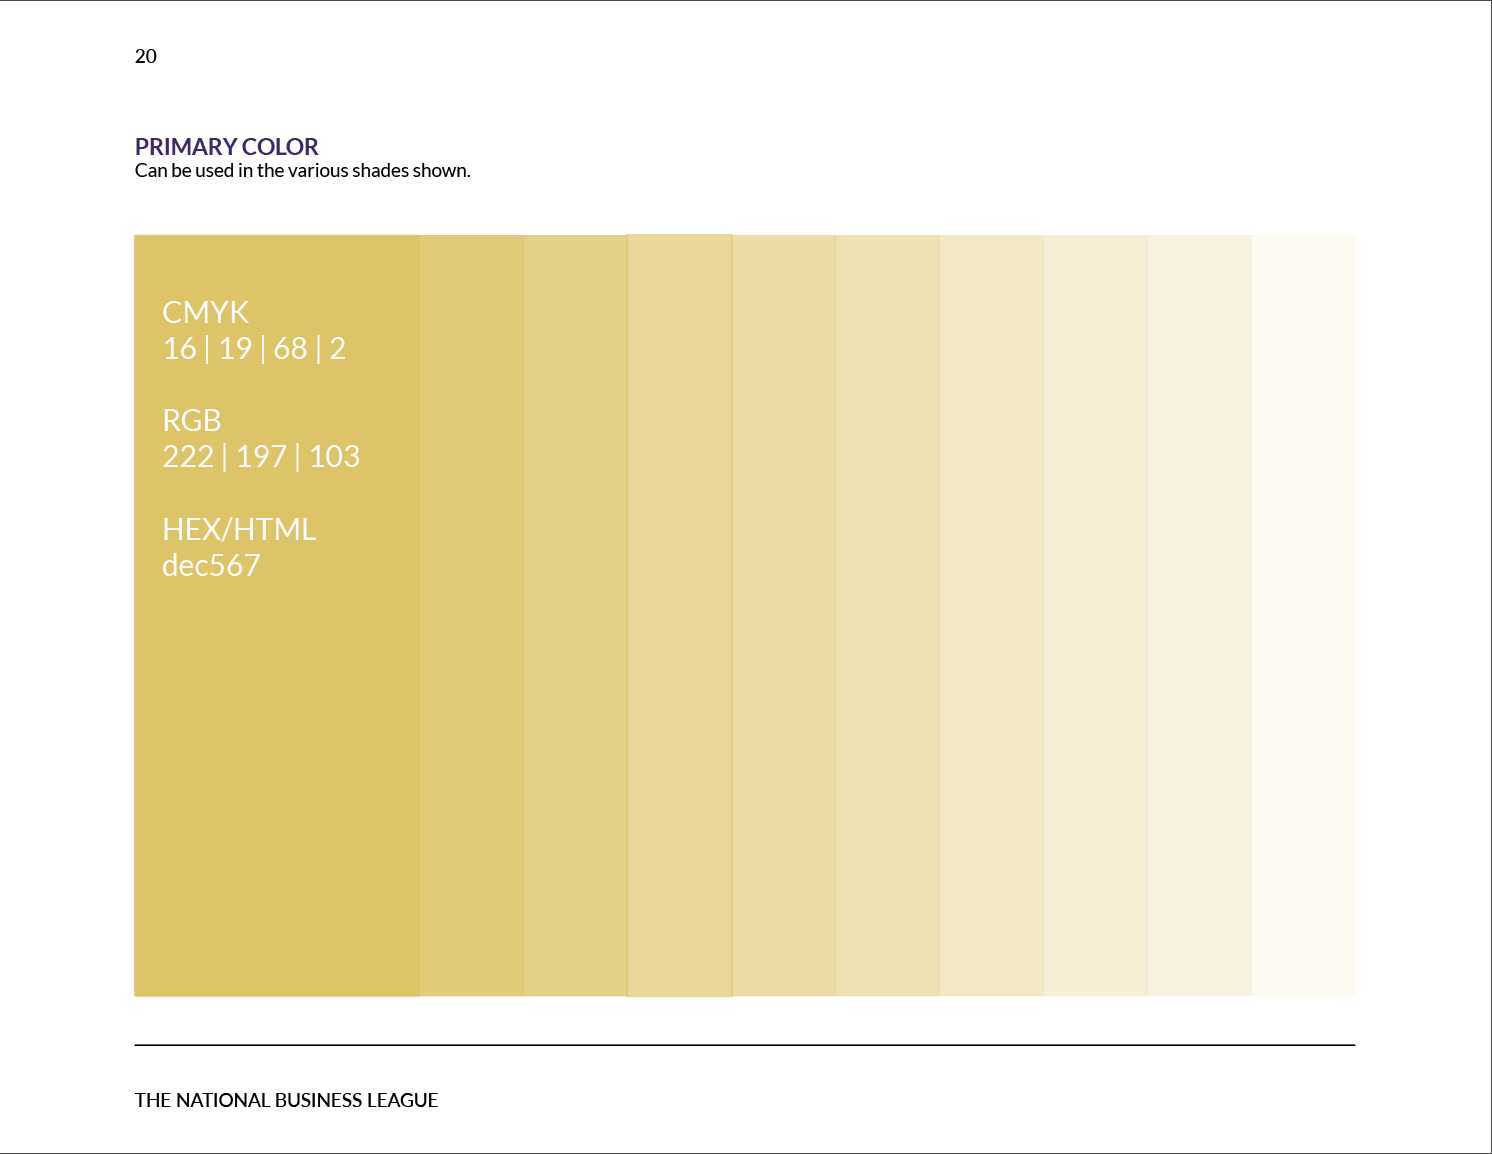Click the page number 20
This screenshot has width=1492, height=1154.
tap(146, 56)
